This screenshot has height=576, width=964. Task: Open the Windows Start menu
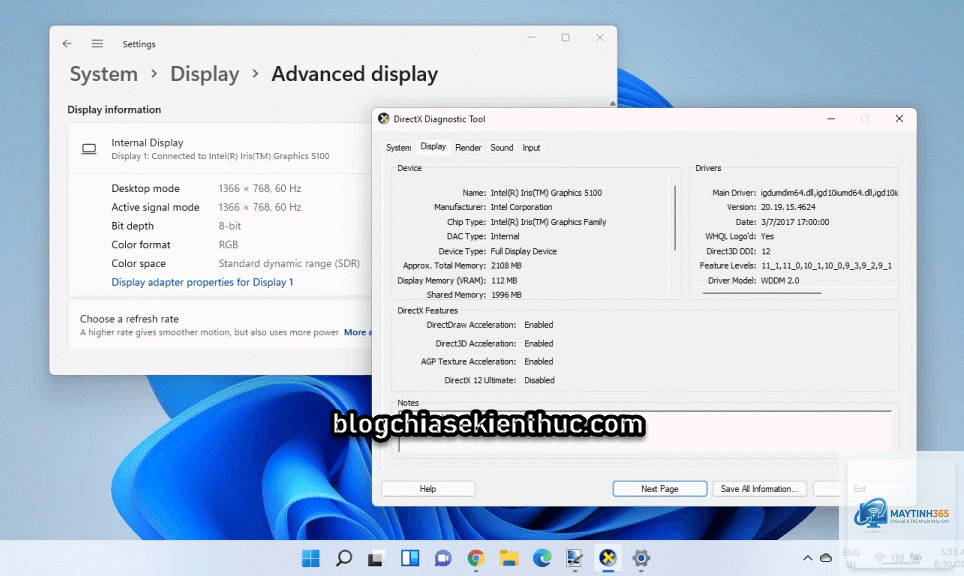pos(310,558)
